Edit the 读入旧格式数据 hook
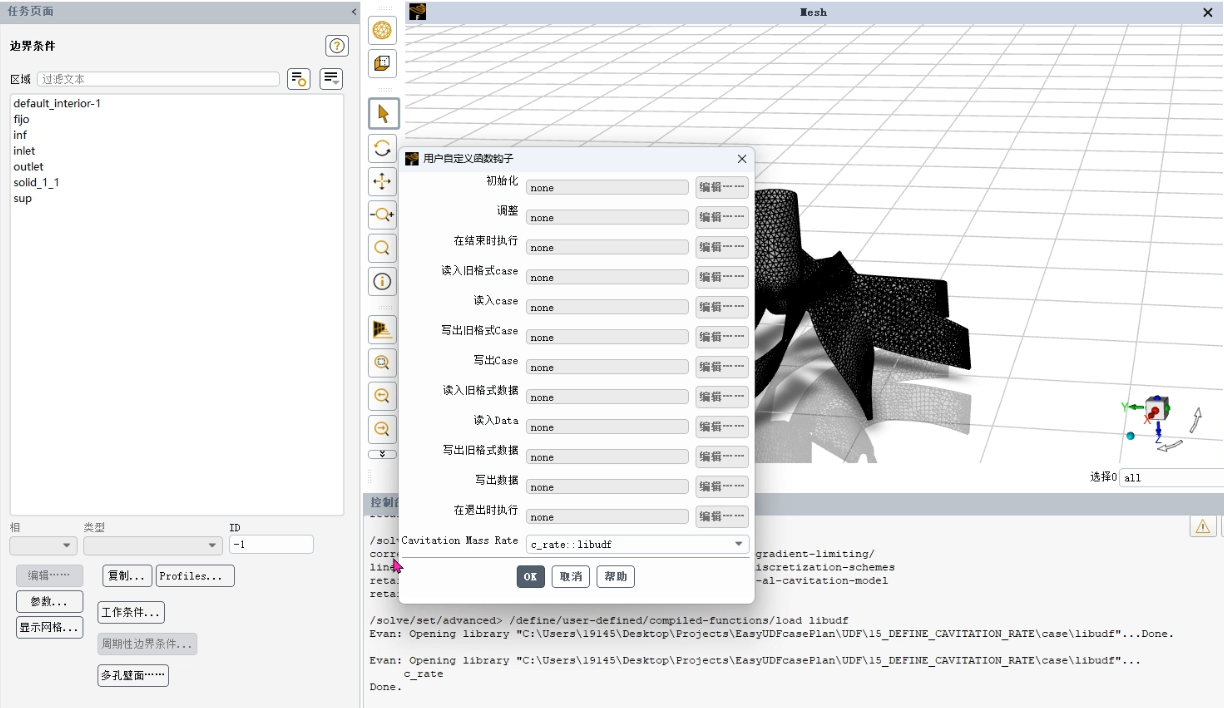Image resolution: width=1224 pixels, height=708 pixels. coord(722,397)
